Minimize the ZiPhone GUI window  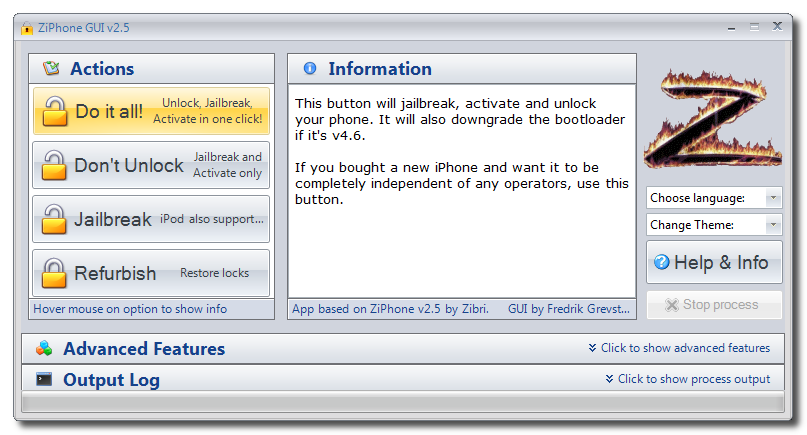[x=731, y=28]
